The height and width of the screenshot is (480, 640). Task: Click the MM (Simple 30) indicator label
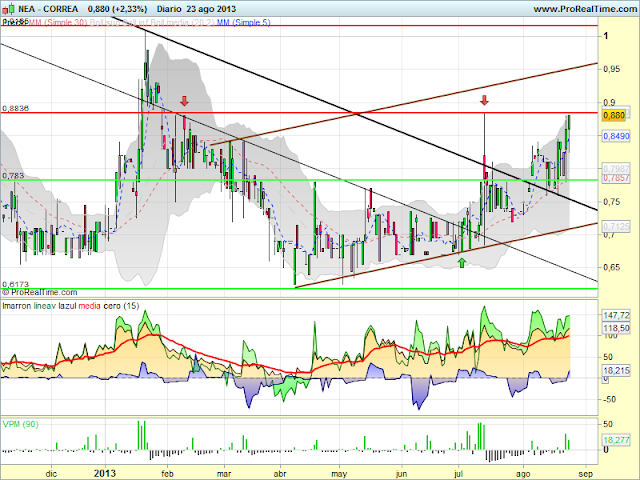point(59,22)
